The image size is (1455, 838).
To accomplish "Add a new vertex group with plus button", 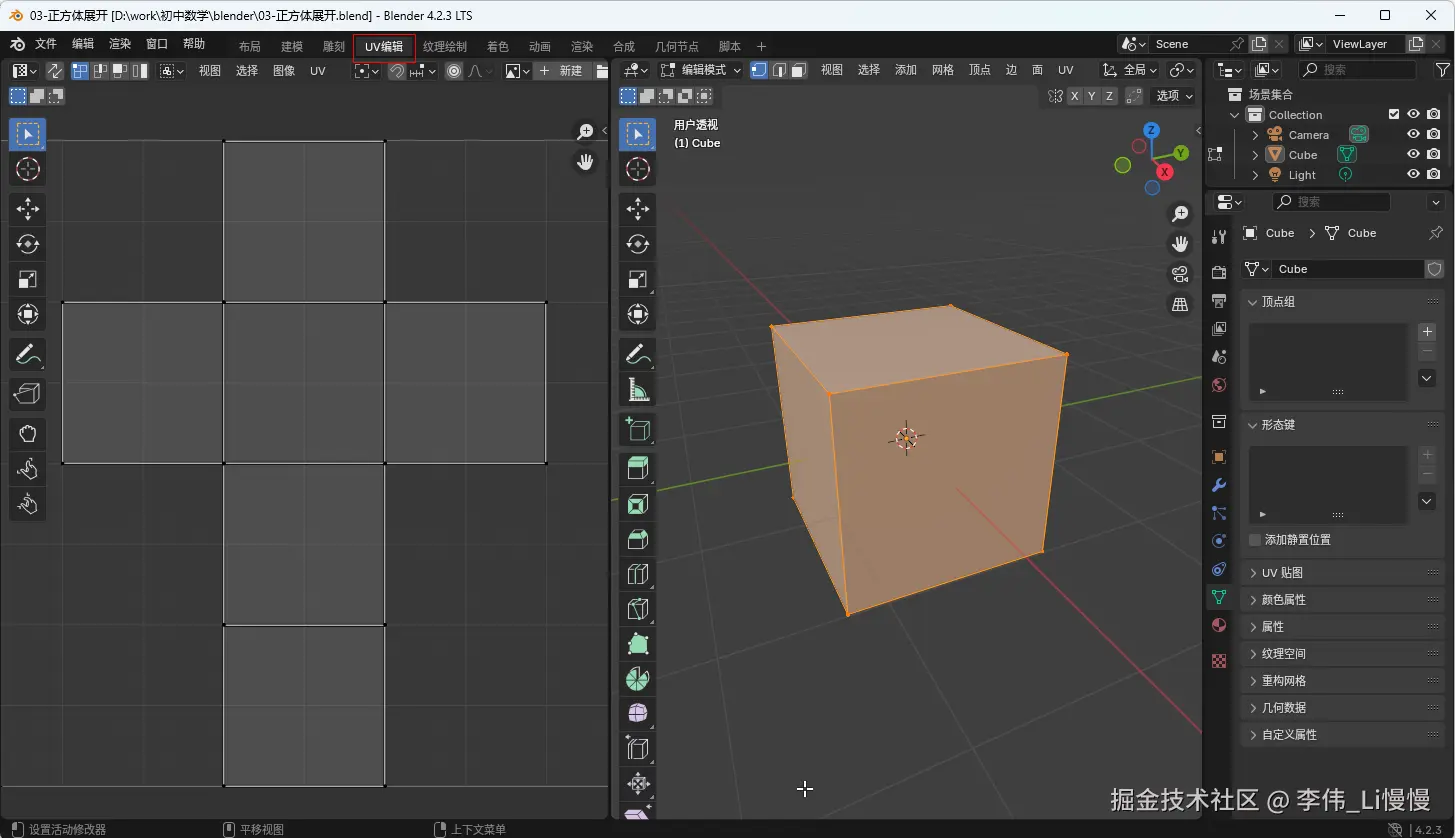I will pos(1427,332).
